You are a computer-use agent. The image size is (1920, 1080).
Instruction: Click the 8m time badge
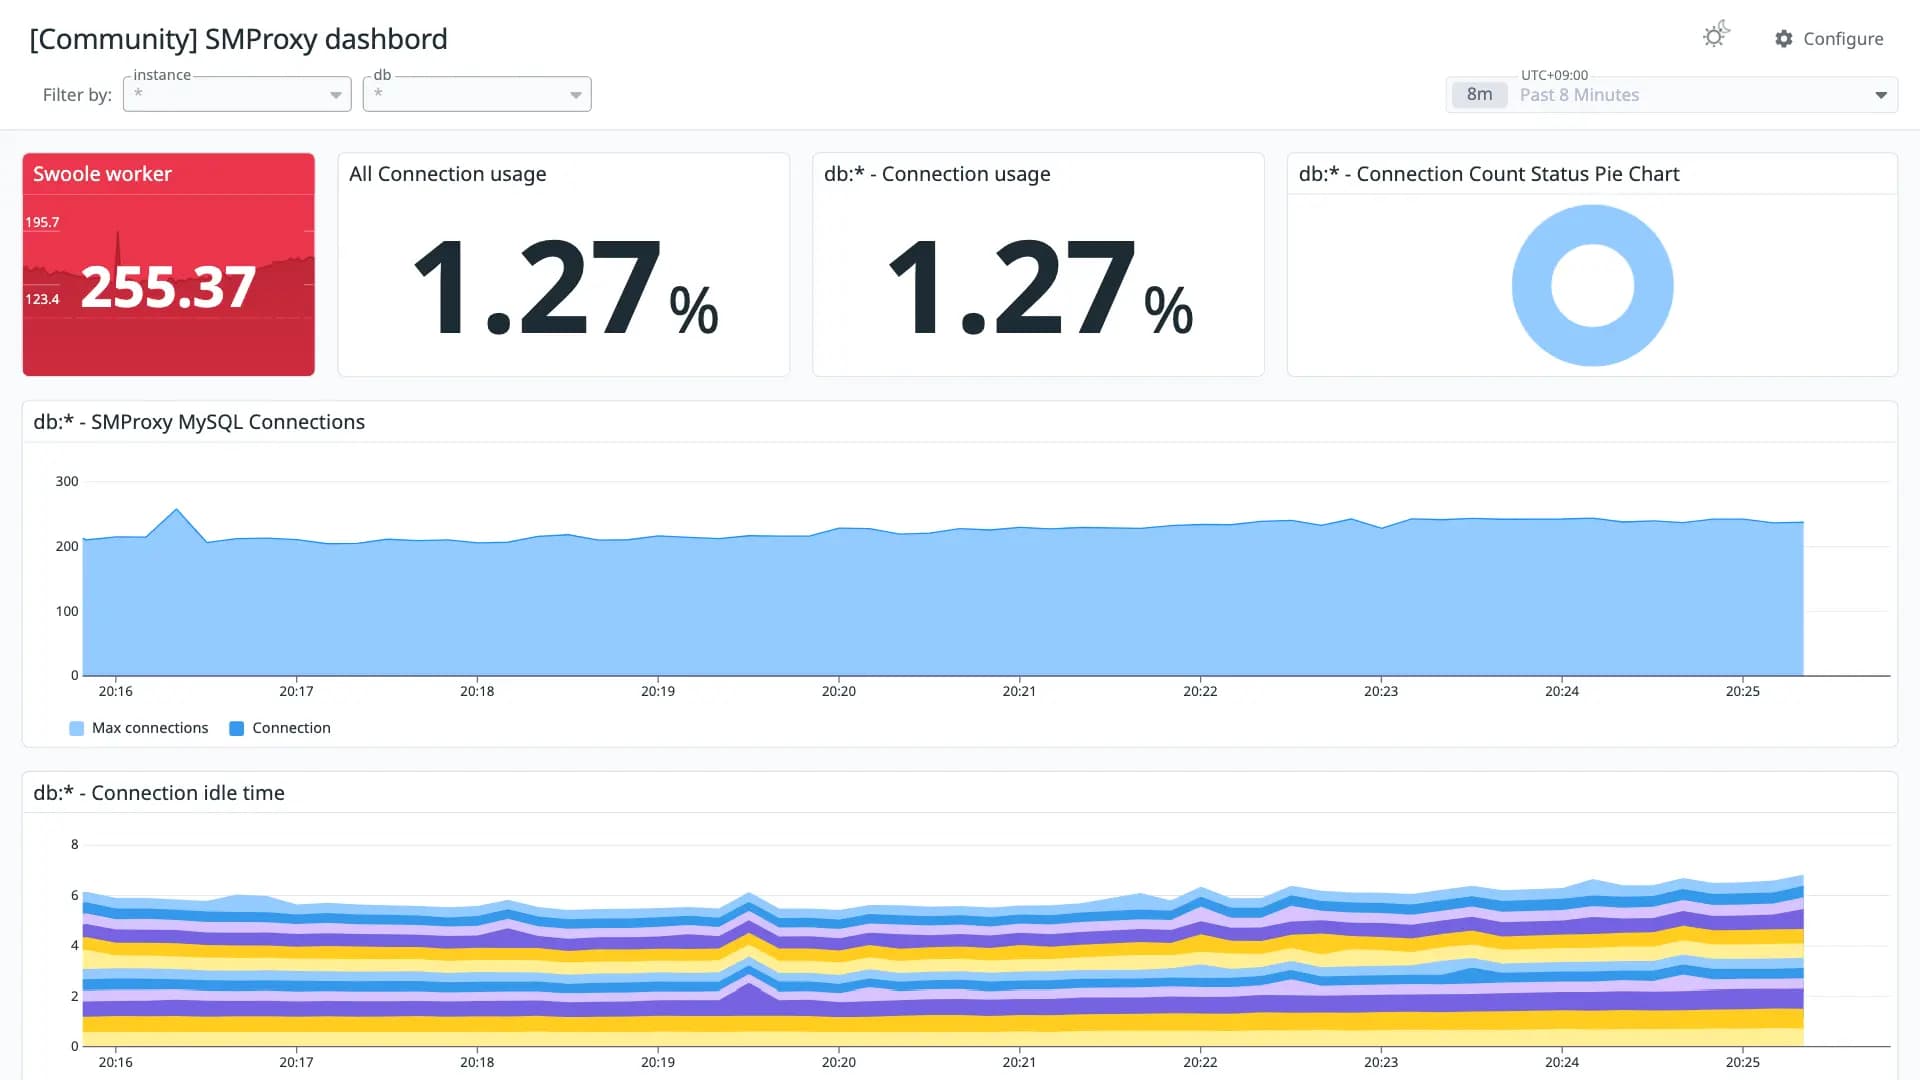click(x=1479, y=94)
